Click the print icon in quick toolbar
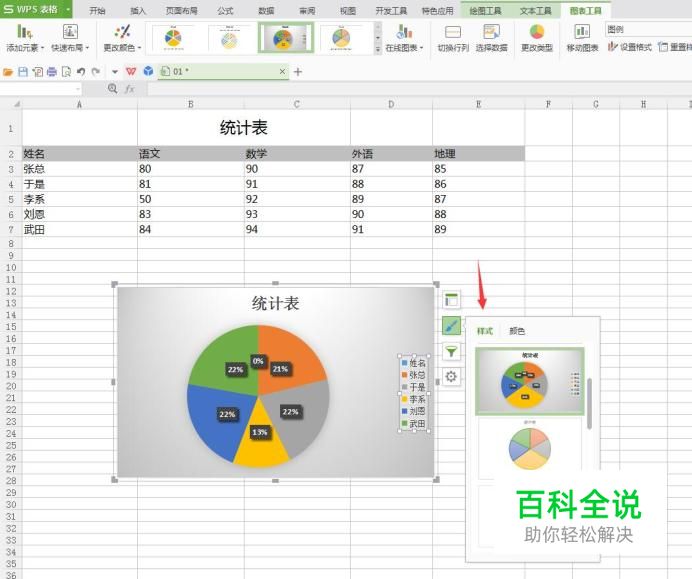This screenshot has width=692, height=579. click(x=52, y=71)
